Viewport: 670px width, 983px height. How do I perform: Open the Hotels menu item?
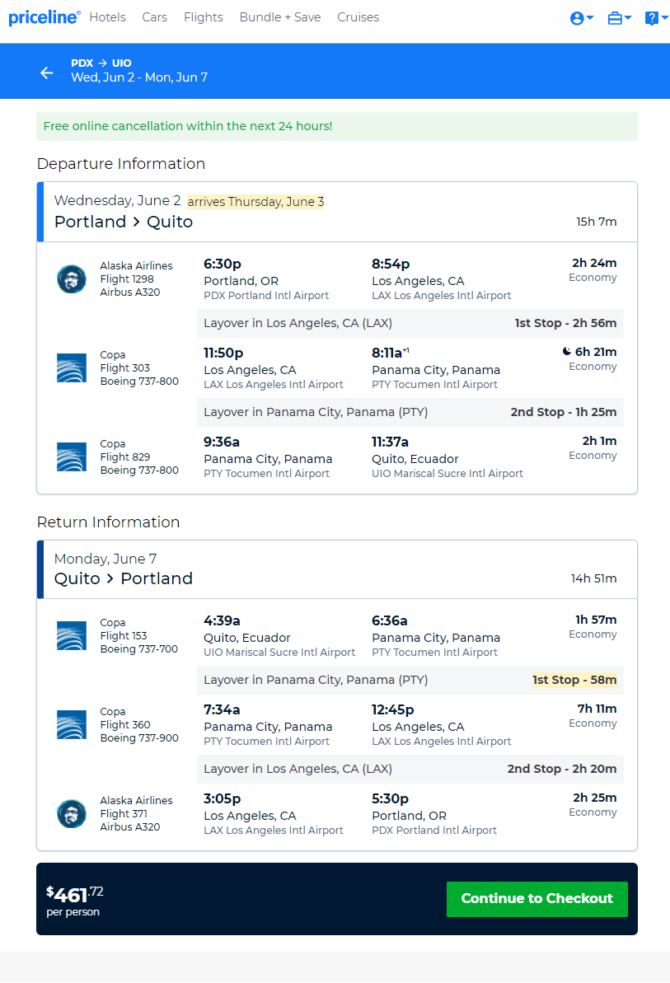107,18
